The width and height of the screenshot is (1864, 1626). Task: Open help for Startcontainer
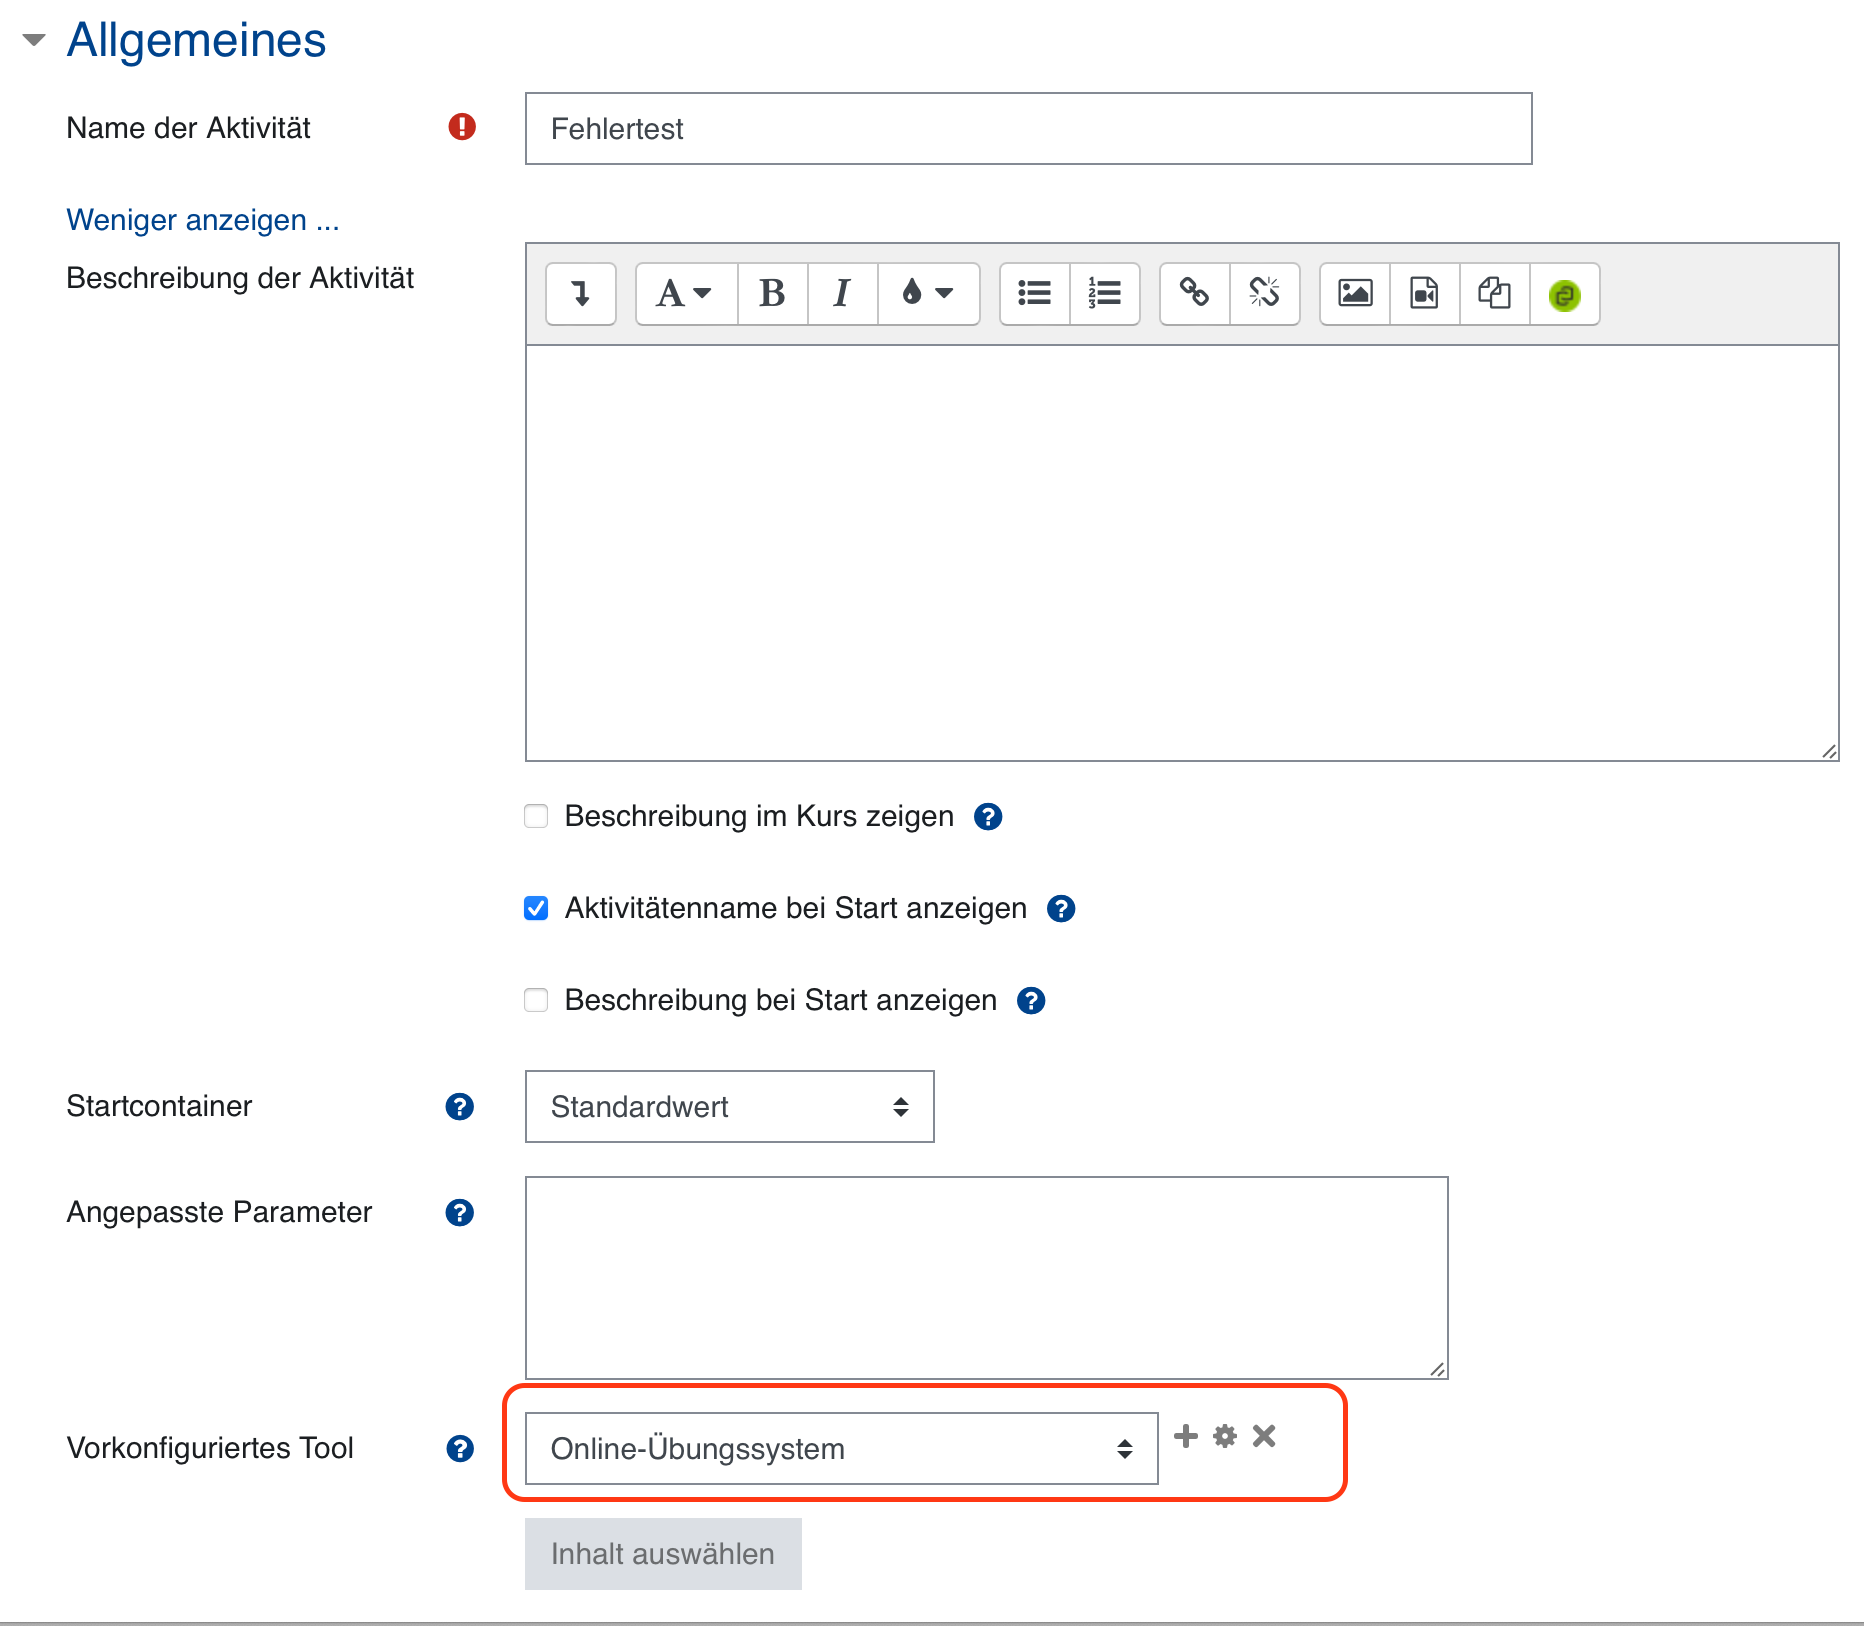pos(459,1107)
